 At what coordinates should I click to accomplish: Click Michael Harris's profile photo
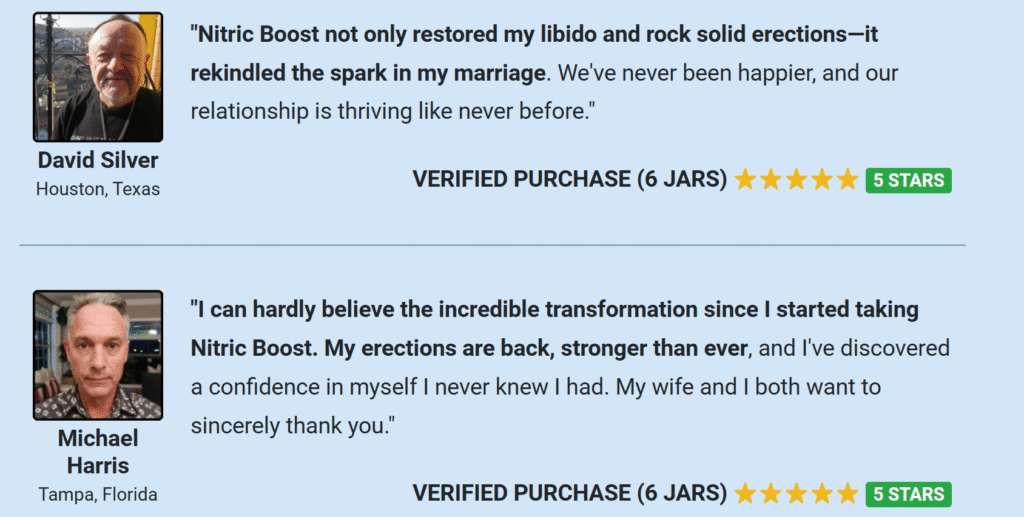pyautogui.click(x=98, y=355)
